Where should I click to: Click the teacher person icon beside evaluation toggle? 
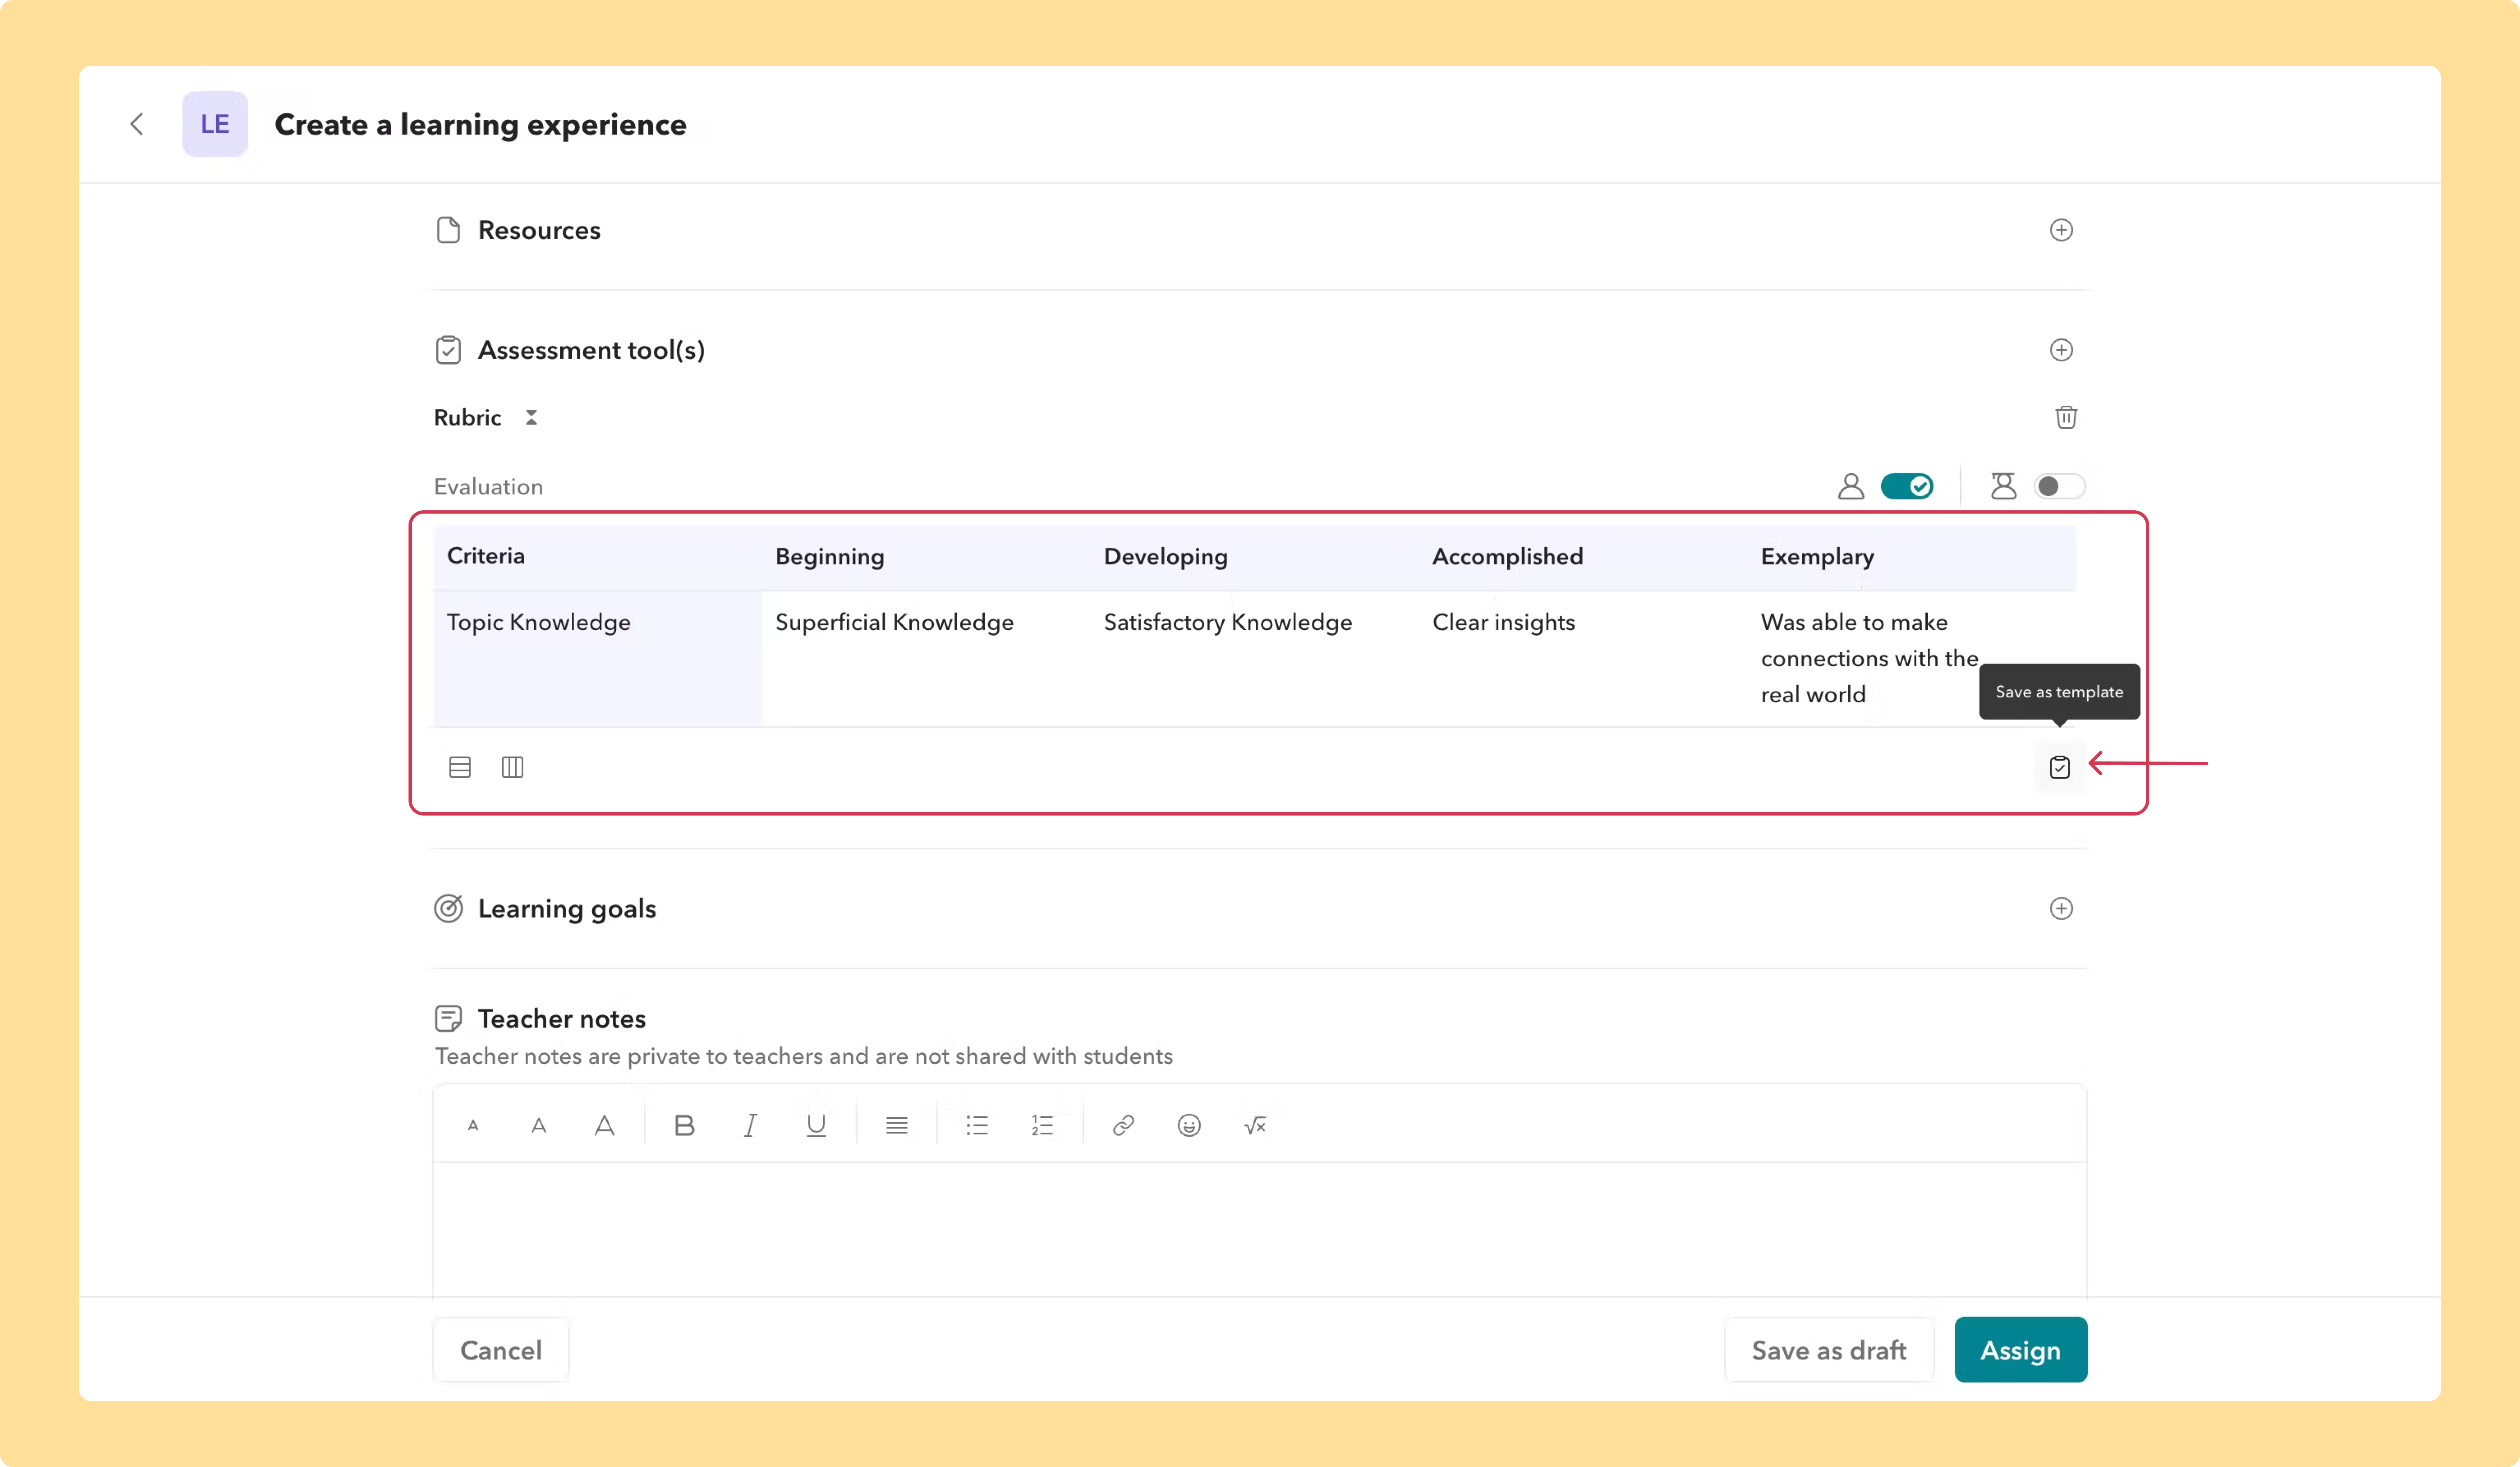point(1851,486)
